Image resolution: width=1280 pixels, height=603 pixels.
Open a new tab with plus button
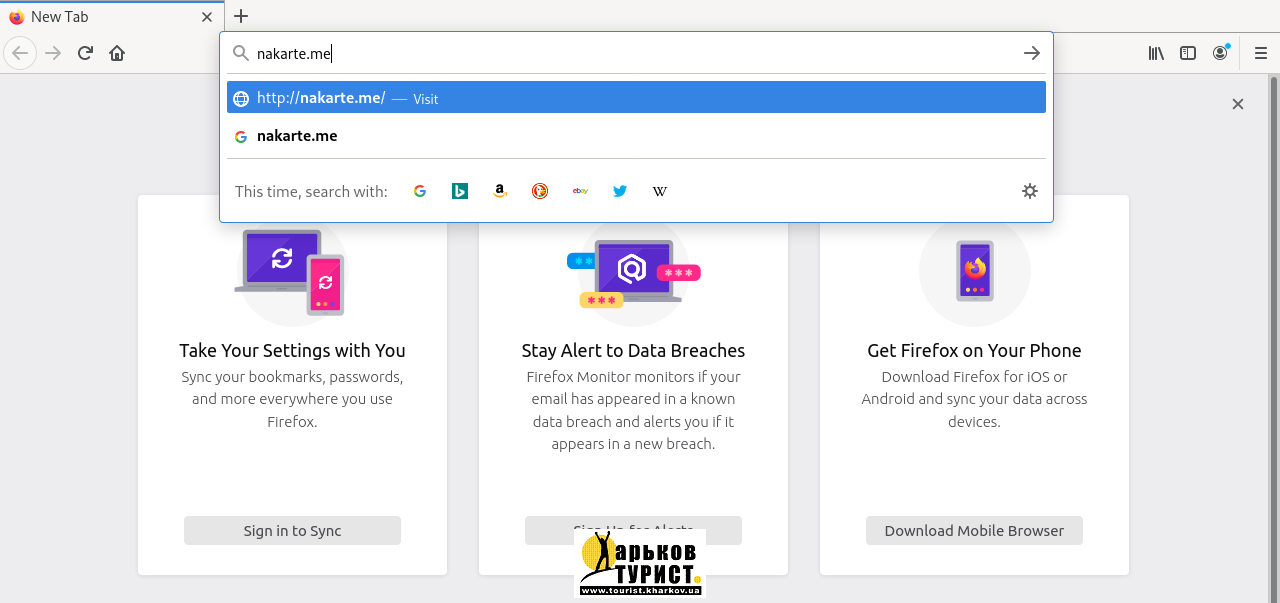(x=241, y=16)
